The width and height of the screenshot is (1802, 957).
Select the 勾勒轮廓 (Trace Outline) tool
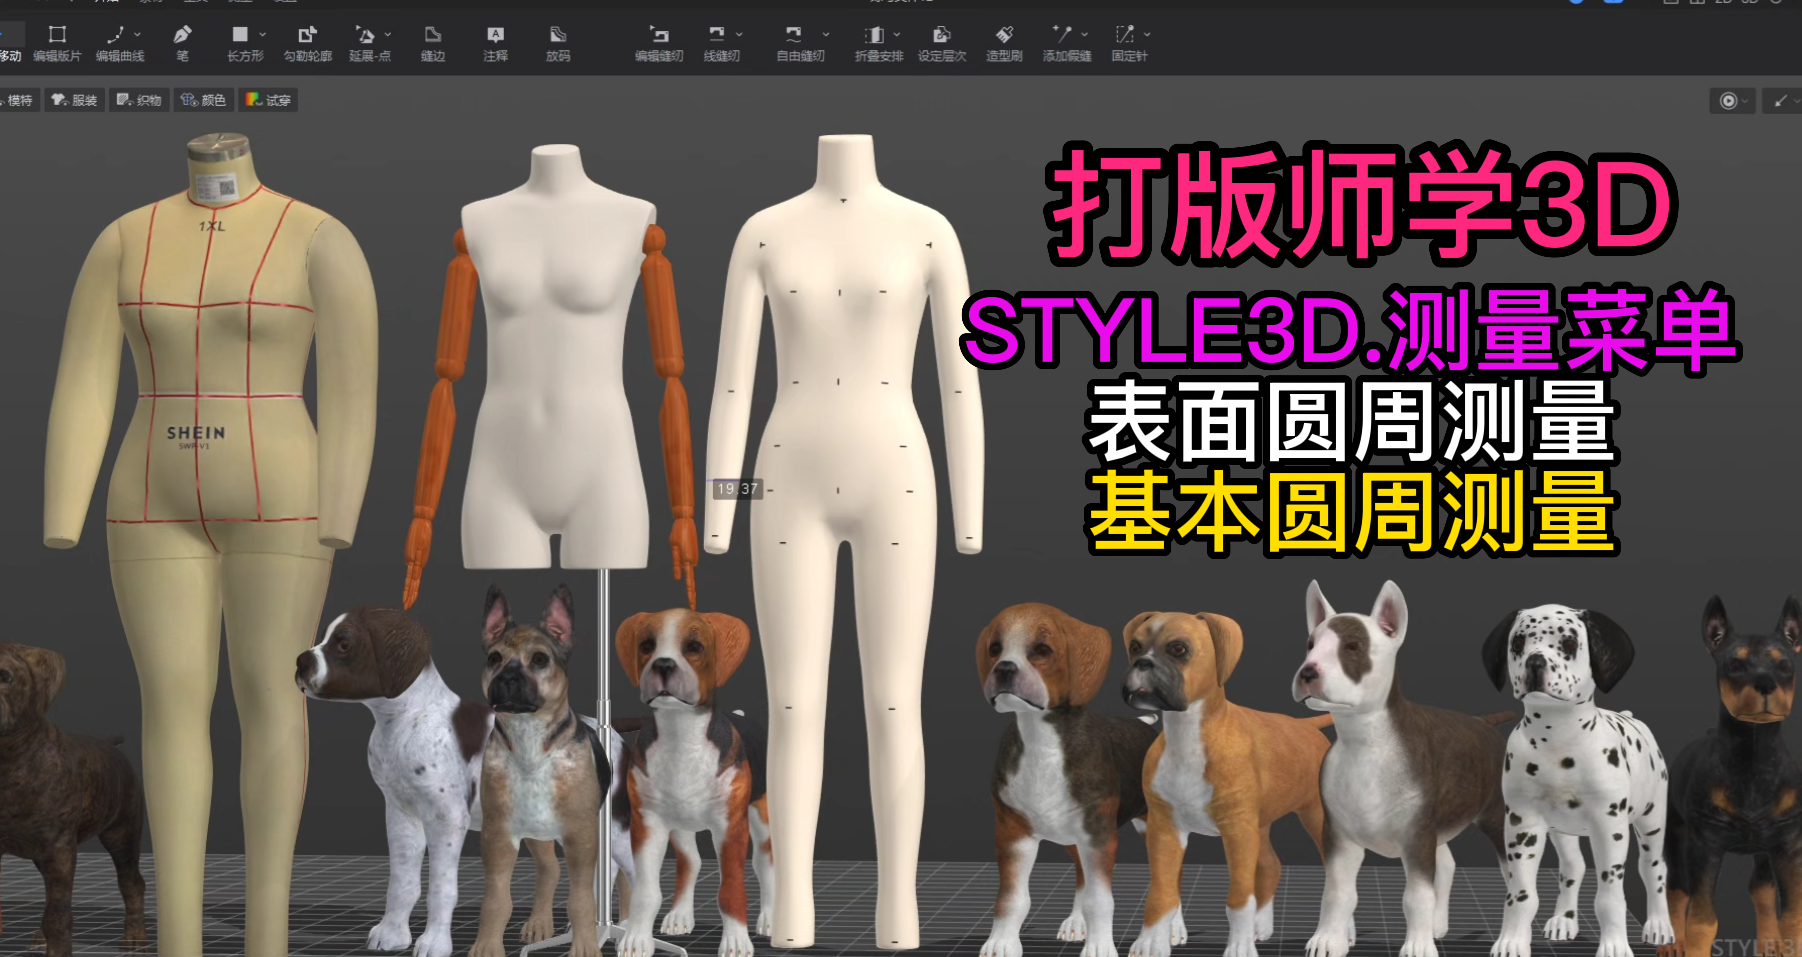click(307, 44)
